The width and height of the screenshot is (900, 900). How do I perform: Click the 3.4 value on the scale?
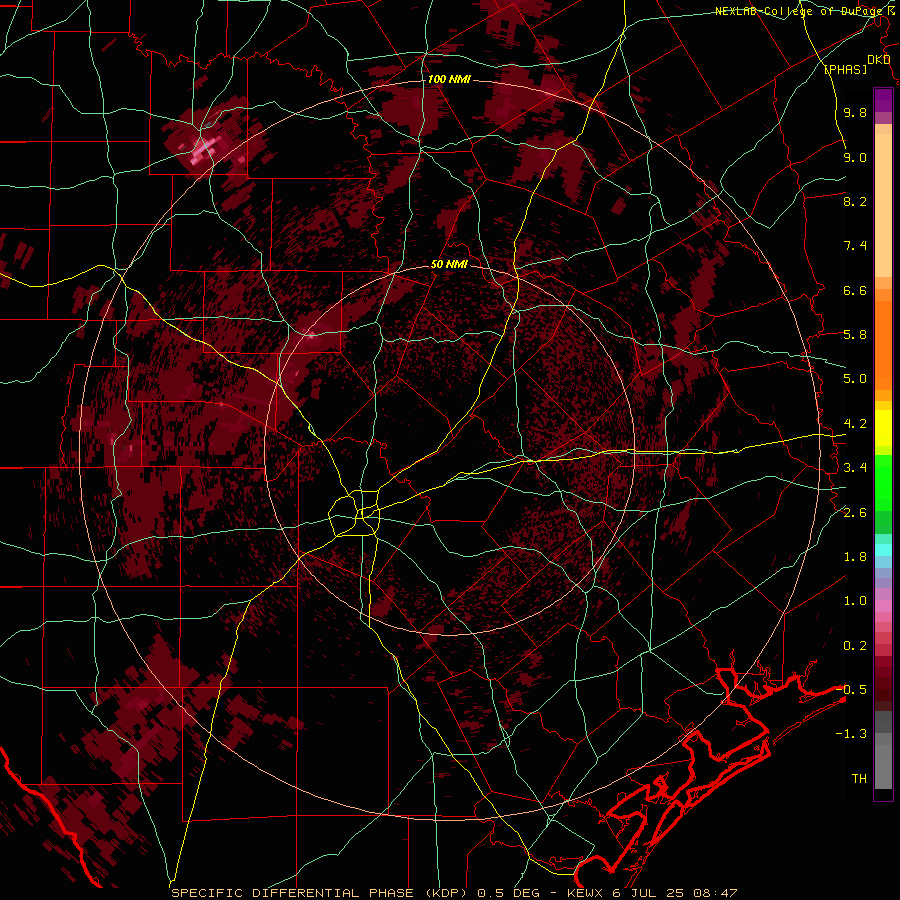(855, 468)
